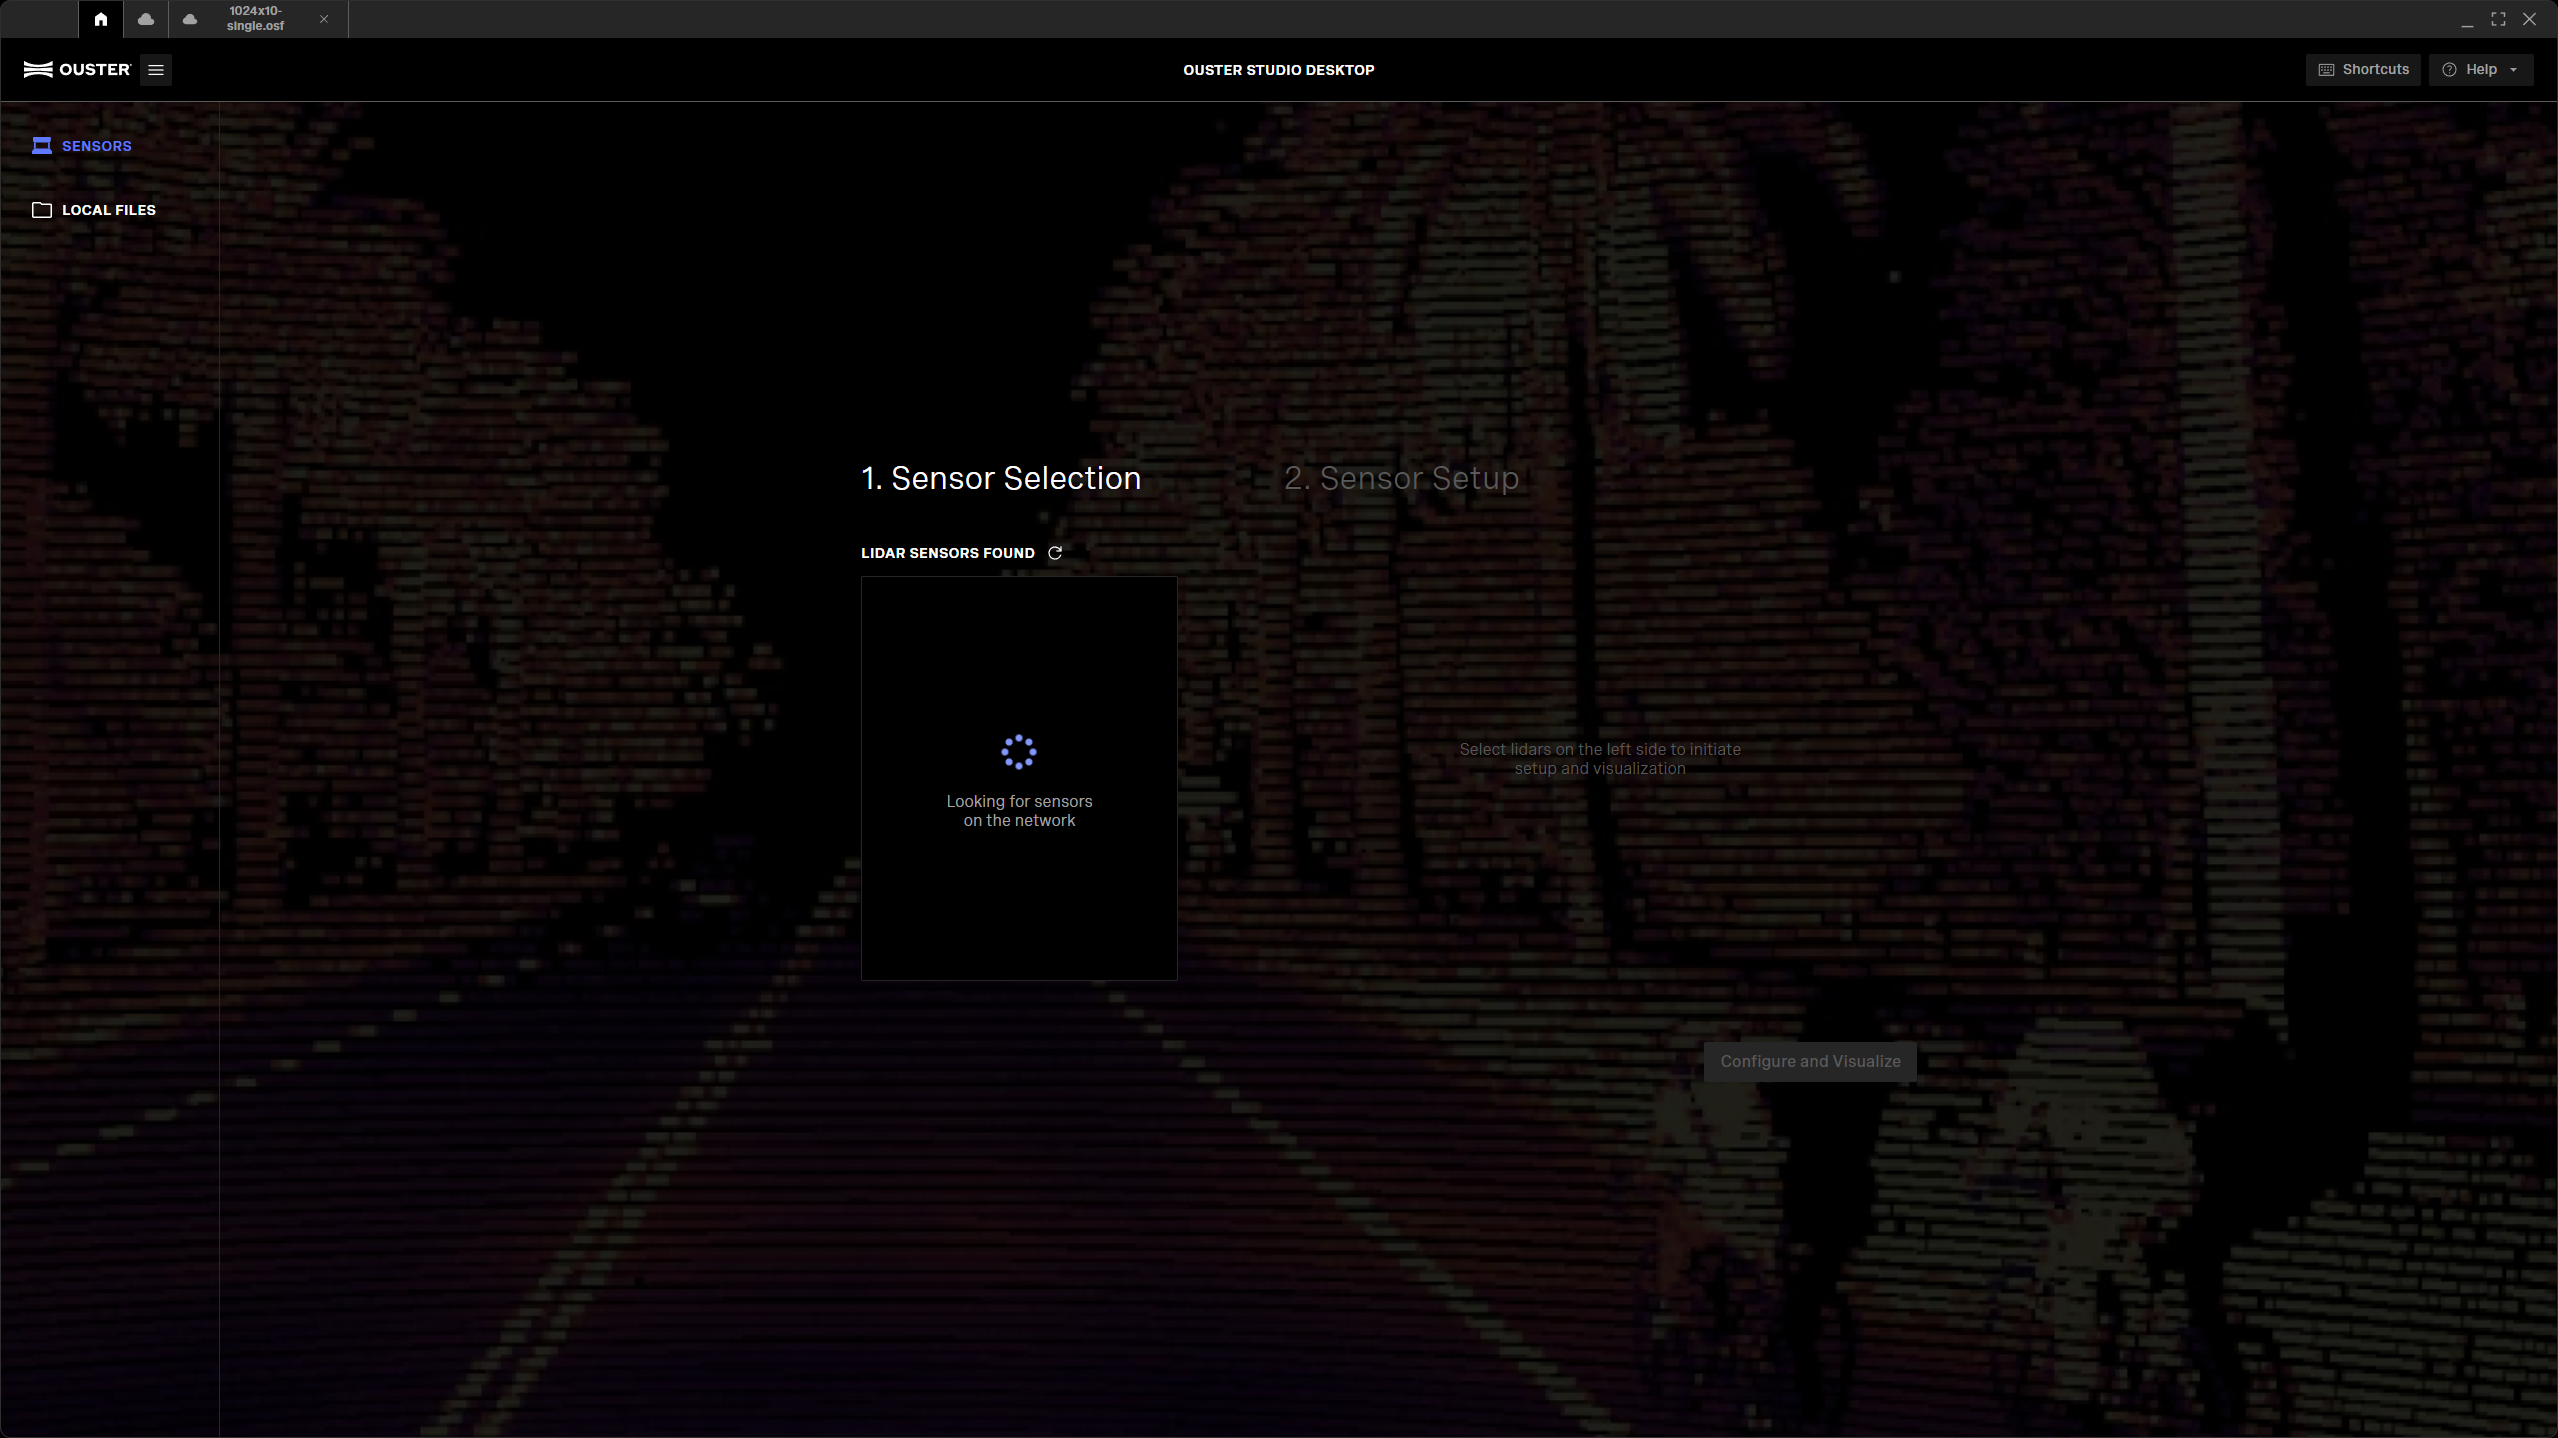This screenshot has width=2558, height=1438.
Task: Refresh the lidar sensors found list
Action: [1055, 553]
